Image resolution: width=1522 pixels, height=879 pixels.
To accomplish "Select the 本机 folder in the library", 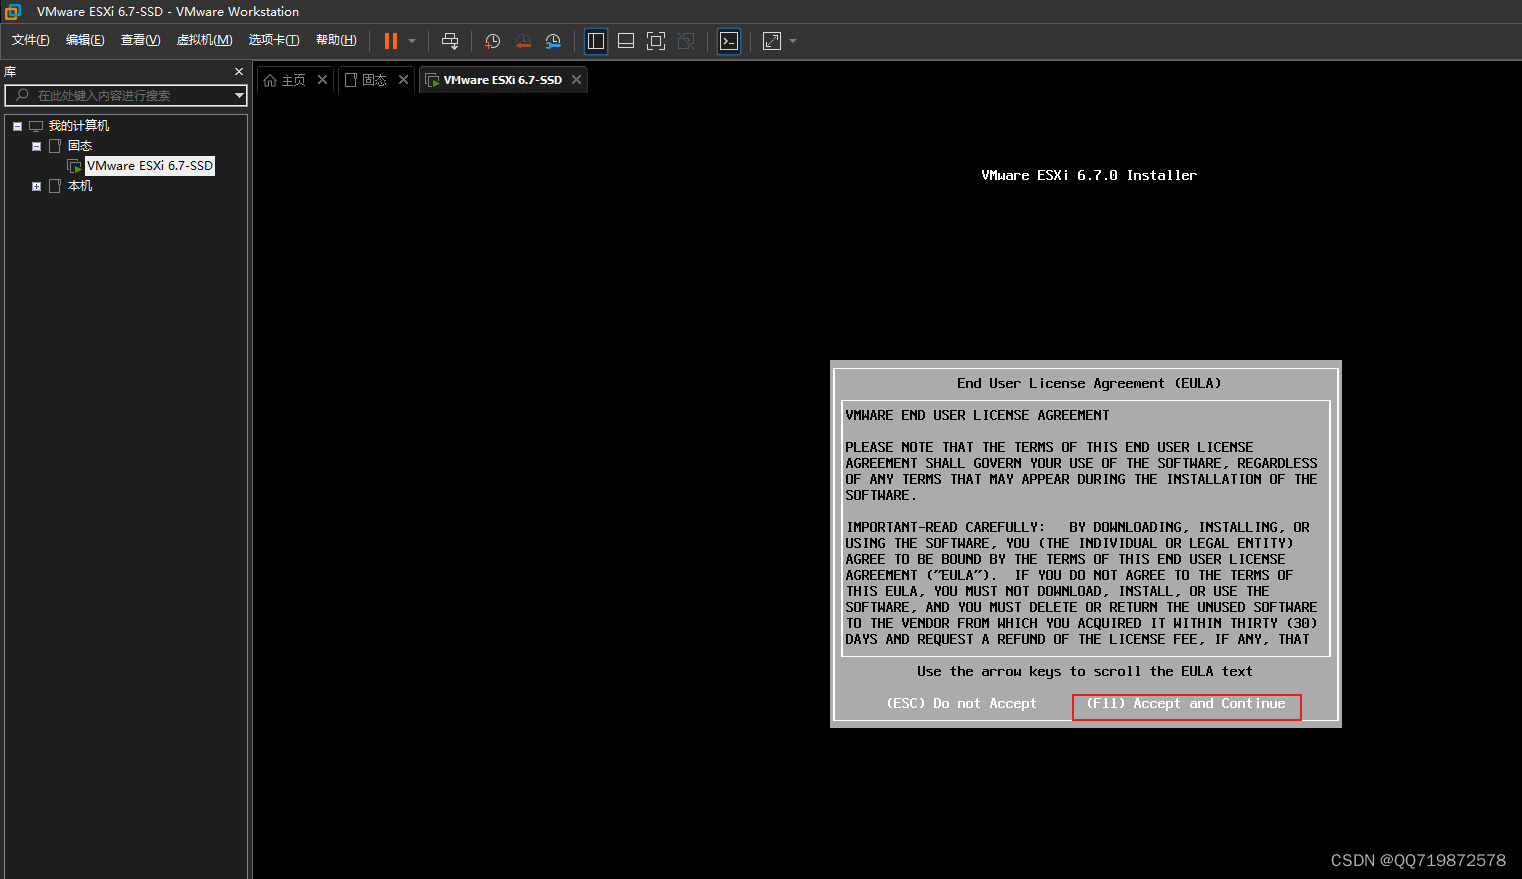I will pos(80,186).
